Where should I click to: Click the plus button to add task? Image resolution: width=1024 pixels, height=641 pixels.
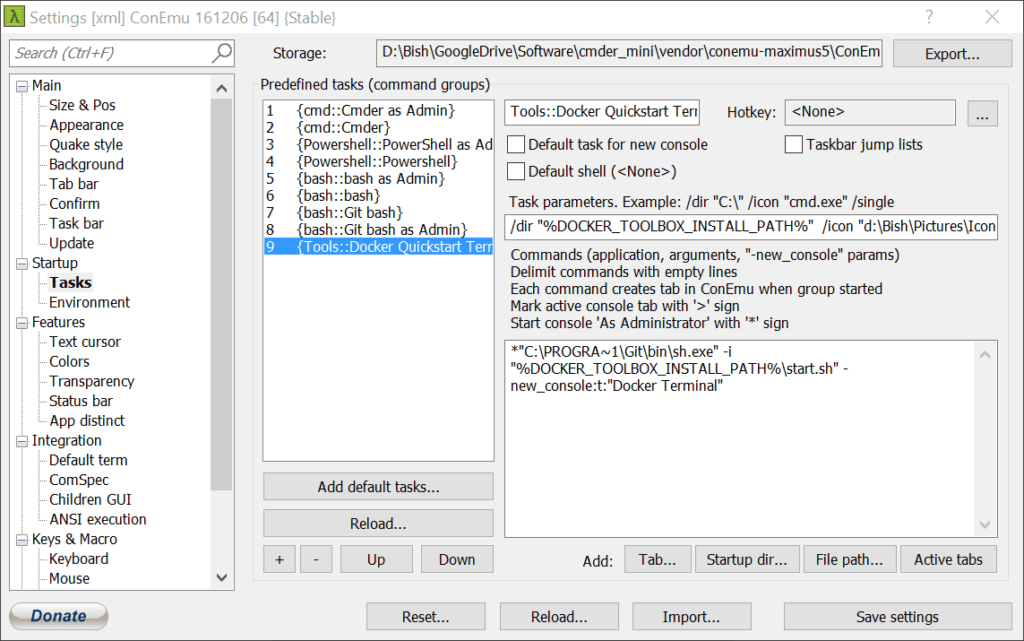click(280, 559)
